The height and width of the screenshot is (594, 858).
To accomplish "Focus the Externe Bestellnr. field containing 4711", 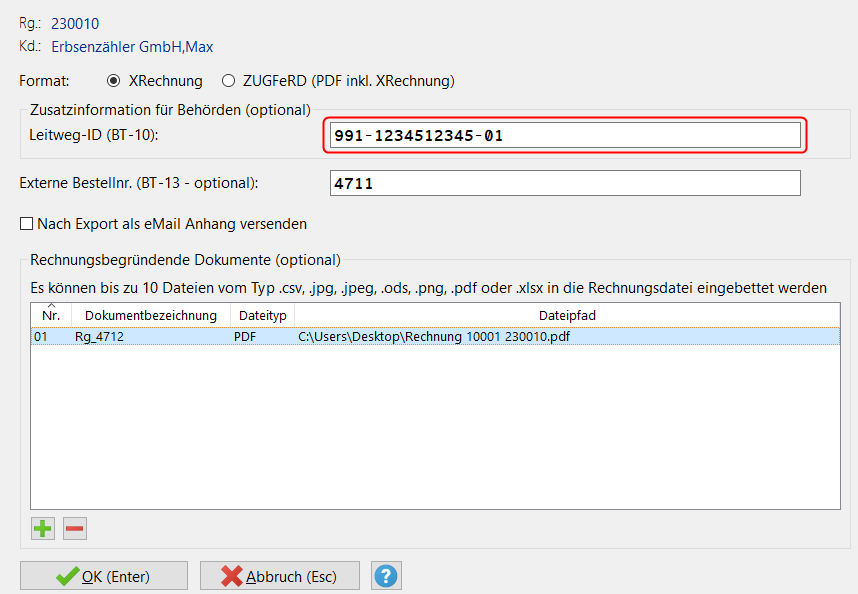I will click(565, 184).
